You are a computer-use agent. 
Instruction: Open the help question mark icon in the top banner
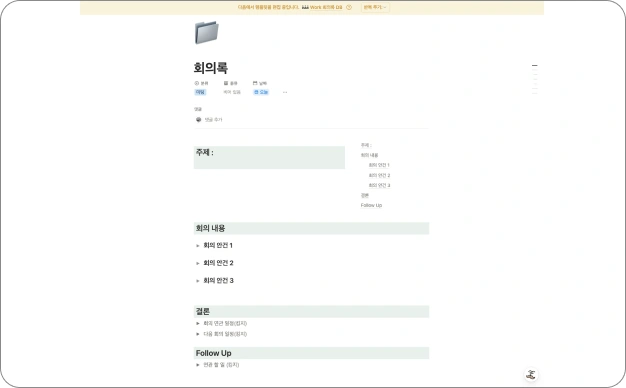tap(349, 7)
